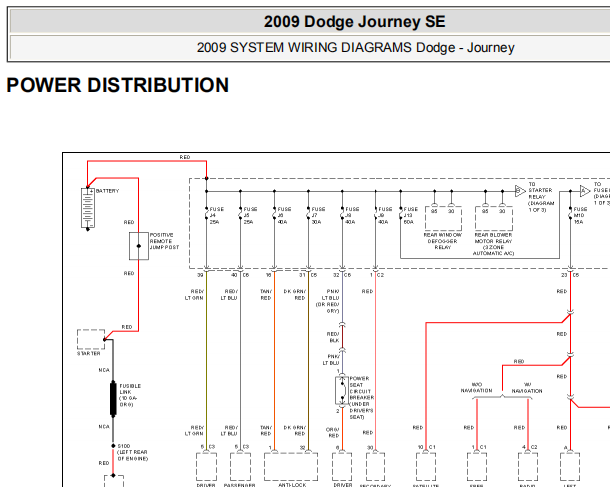Click the "POWER DISTRIBUTION" heading
The width and height of the screenshot is (610, 487).
click(117, 85)
